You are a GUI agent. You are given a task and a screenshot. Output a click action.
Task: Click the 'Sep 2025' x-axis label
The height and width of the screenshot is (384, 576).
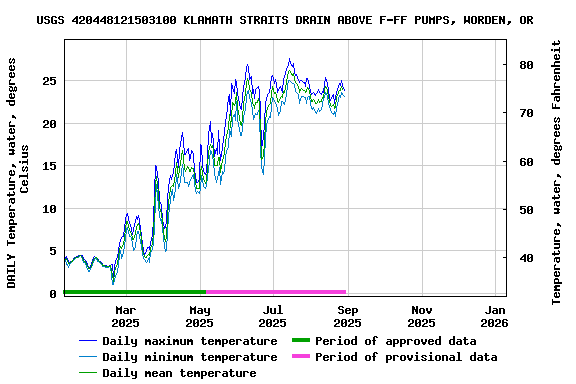[348, 316]
